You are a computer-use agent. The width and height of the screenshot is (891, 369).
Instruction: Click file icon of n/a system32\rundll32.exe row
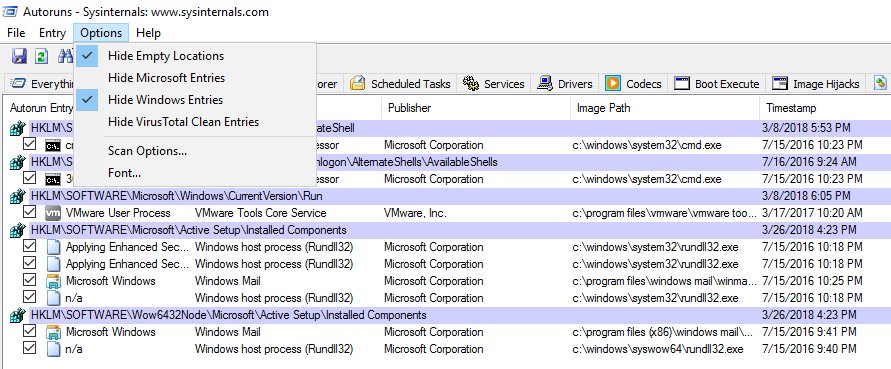(x=53, y=298)
